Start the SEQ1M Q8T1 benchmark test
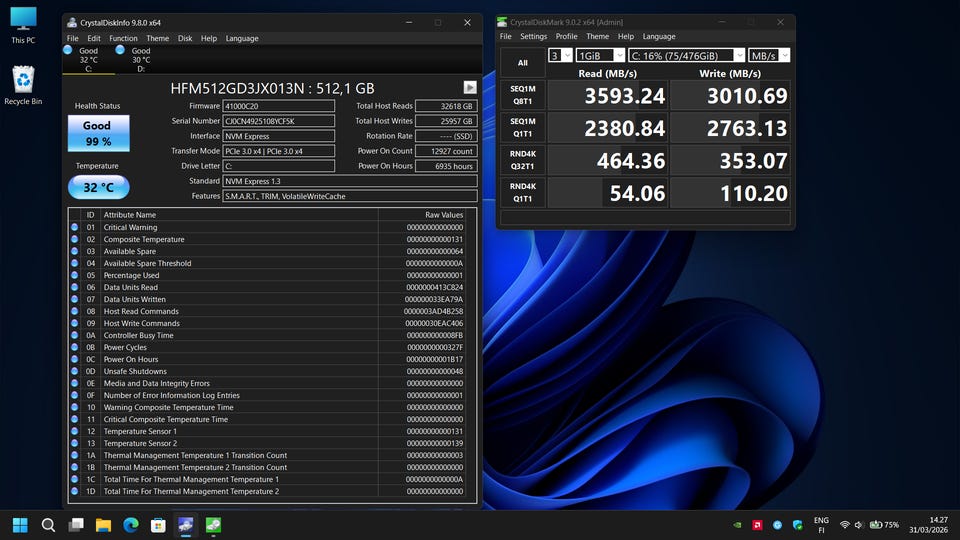 [523, 95]
